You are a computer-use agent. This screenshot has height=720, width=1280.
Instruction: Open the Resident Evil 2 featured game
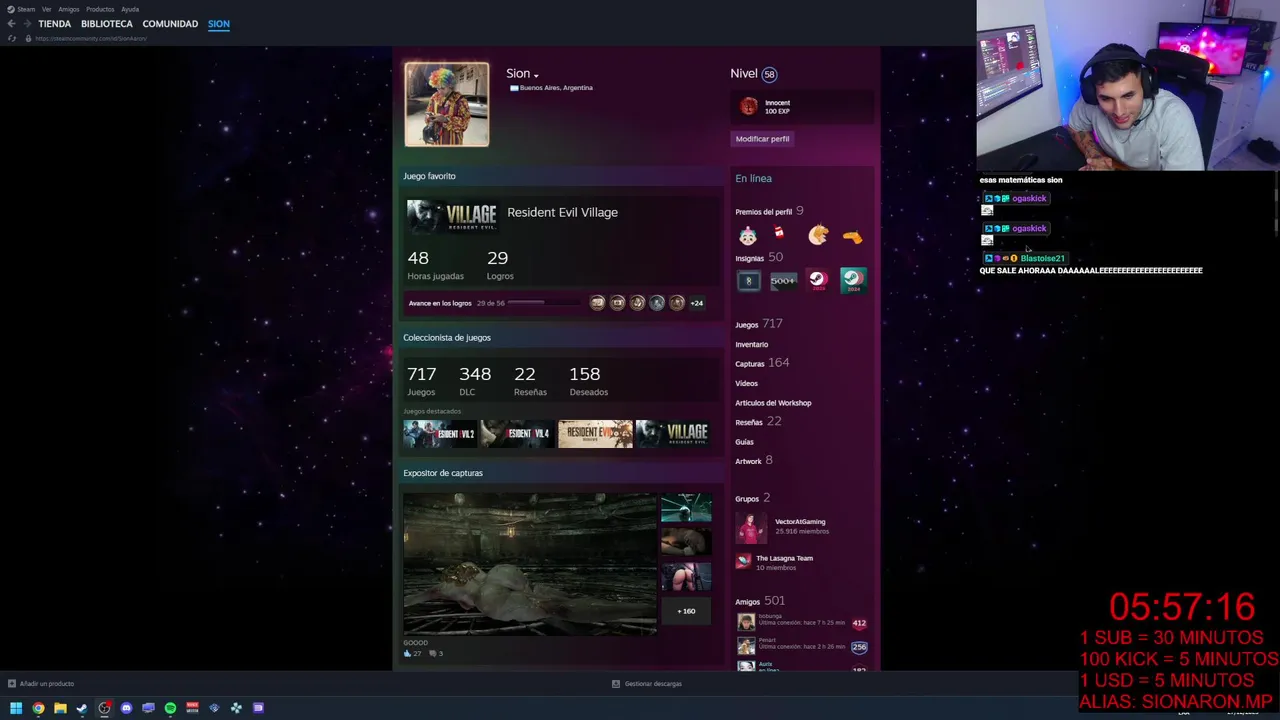click(x=440, y=434)
